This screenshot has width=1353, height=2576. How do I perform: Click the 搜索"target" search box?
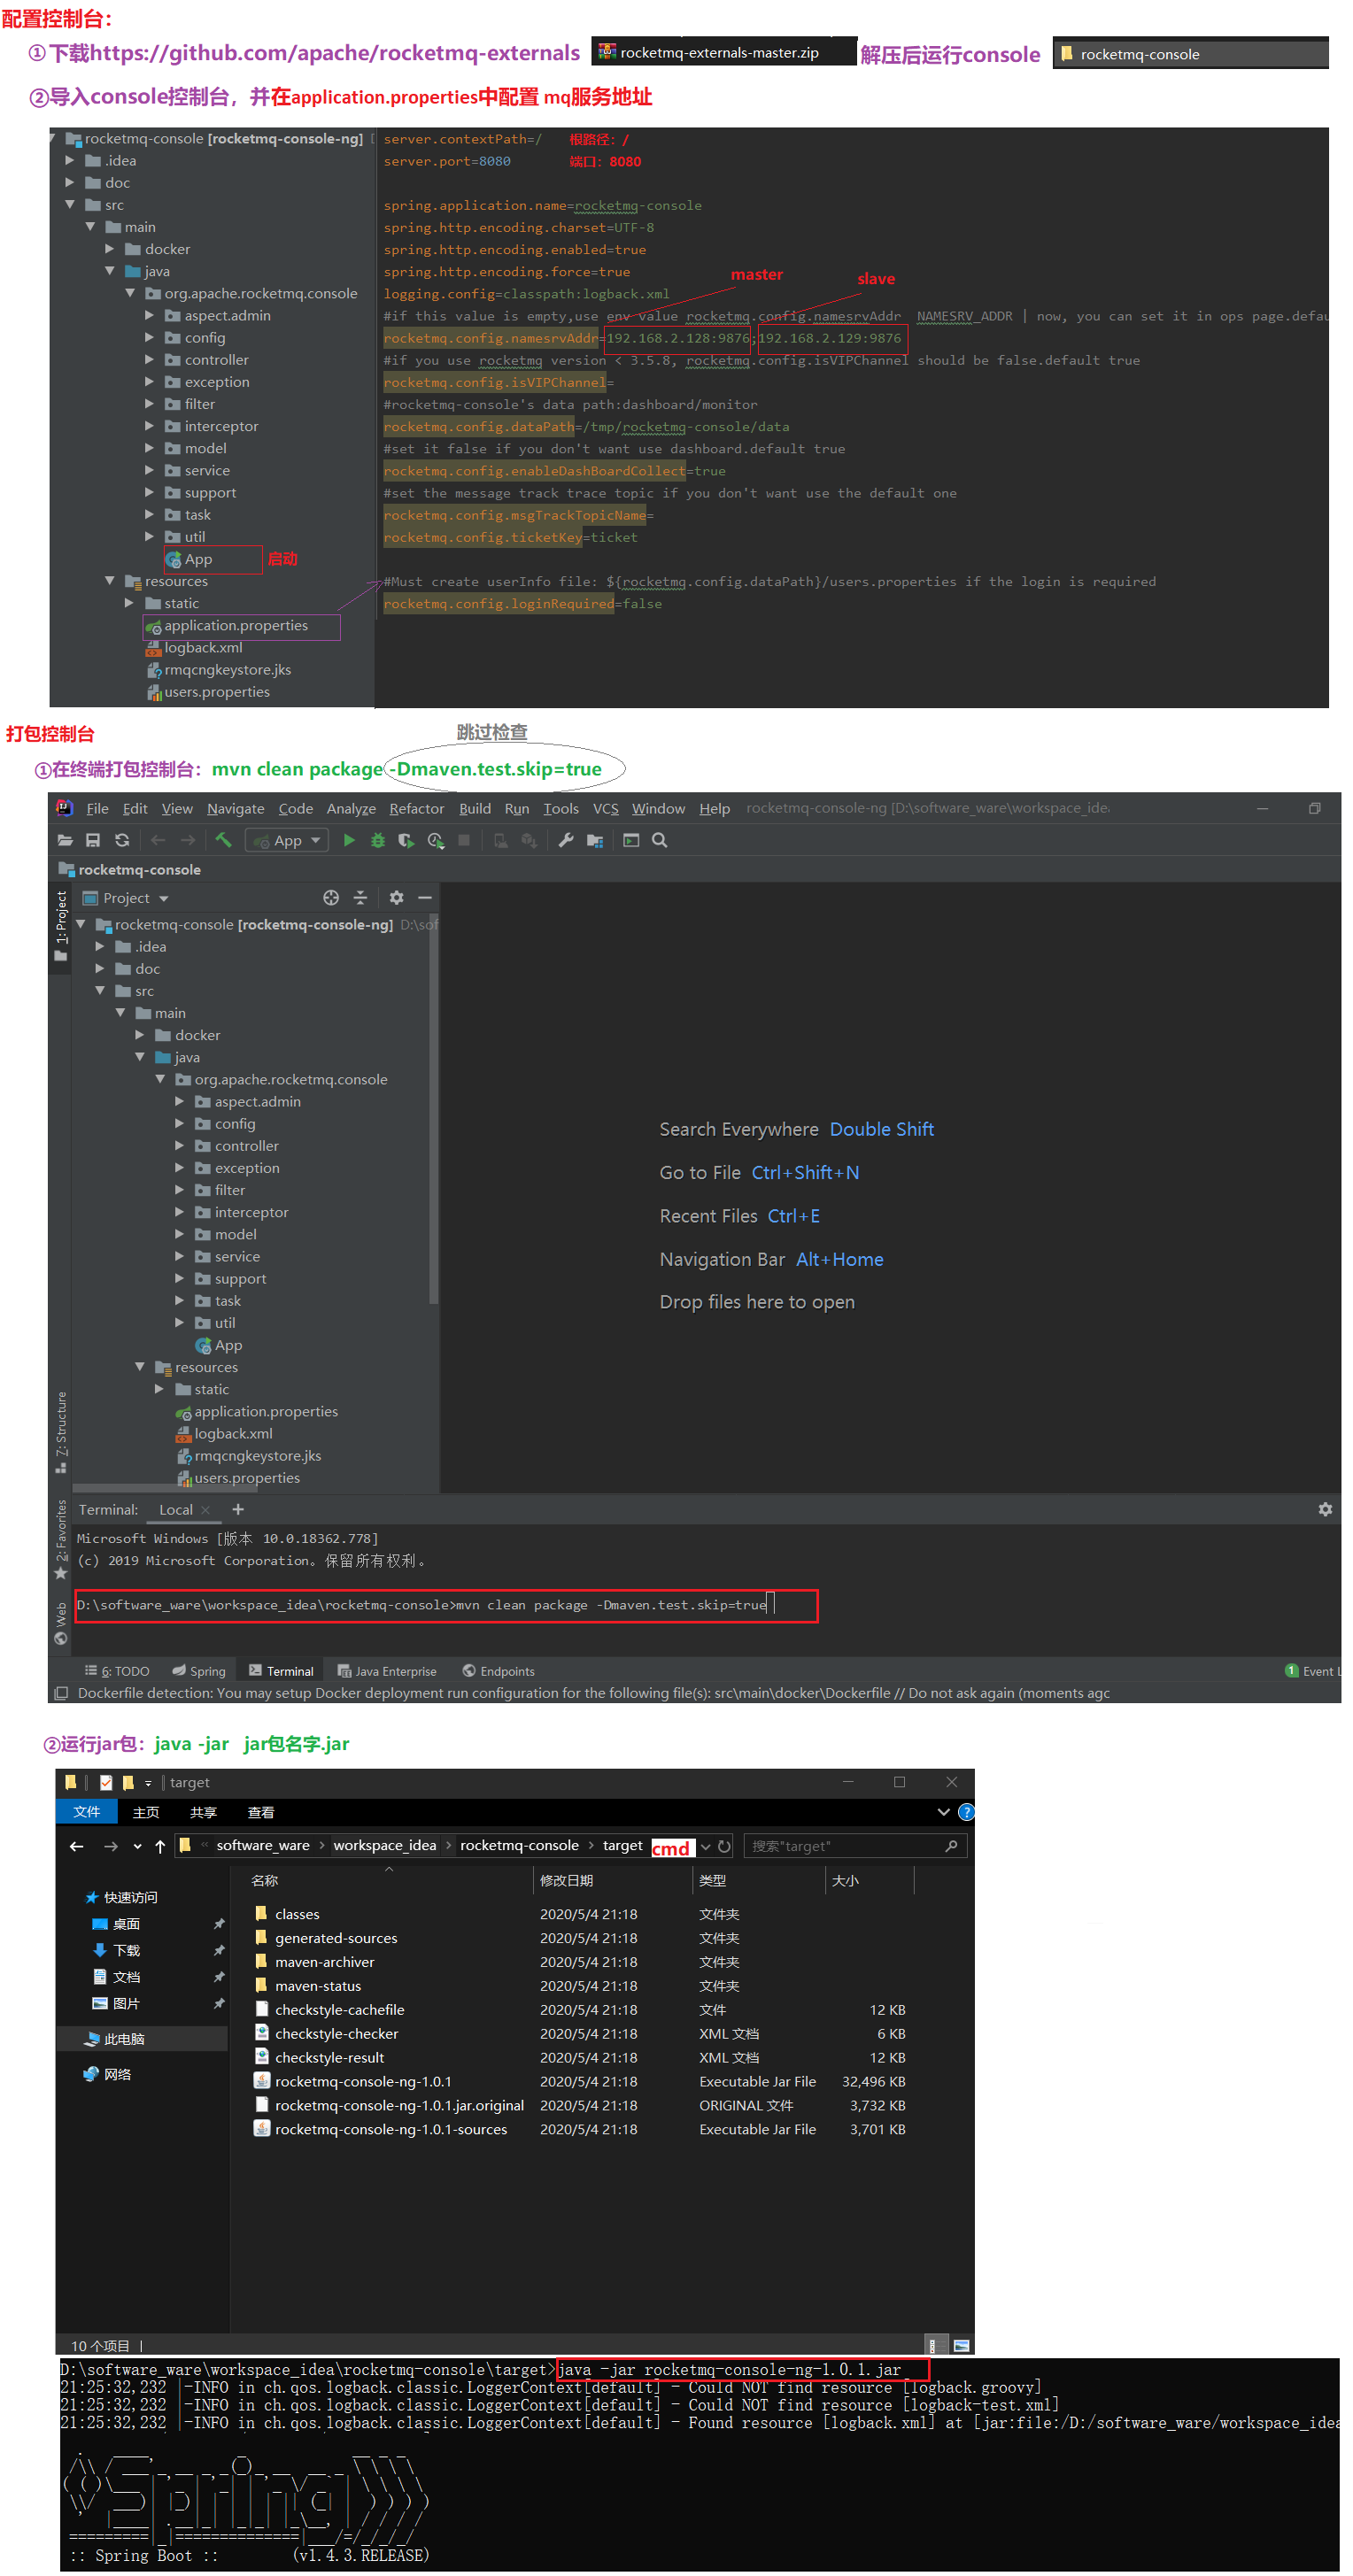[845, 1846]
